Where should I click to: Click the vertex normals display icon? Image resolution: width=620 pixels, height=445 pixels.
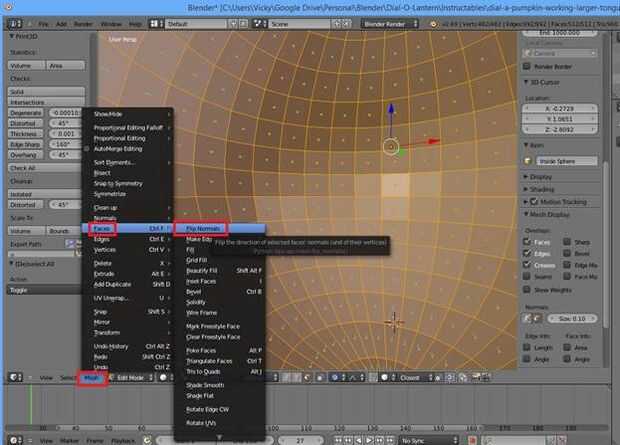529,318
